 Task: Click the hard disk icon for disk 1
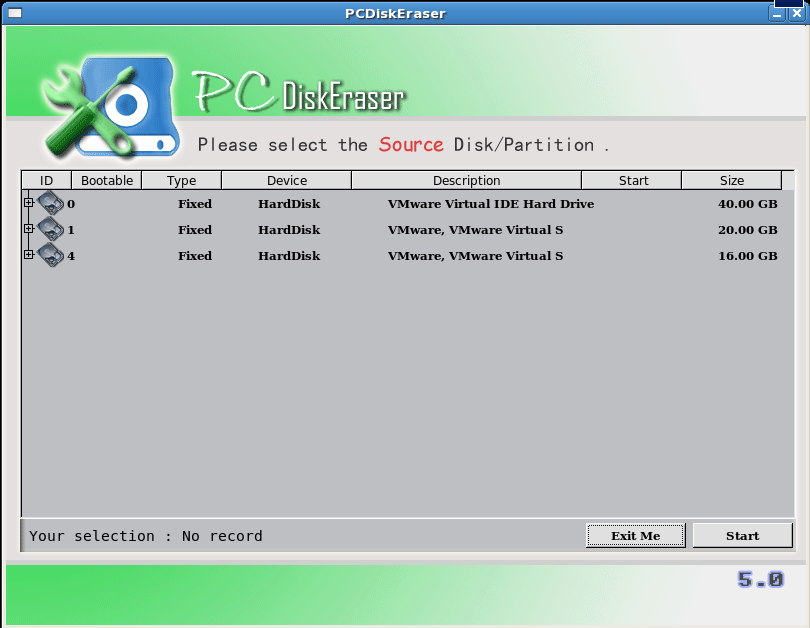[x=51, y=229]
